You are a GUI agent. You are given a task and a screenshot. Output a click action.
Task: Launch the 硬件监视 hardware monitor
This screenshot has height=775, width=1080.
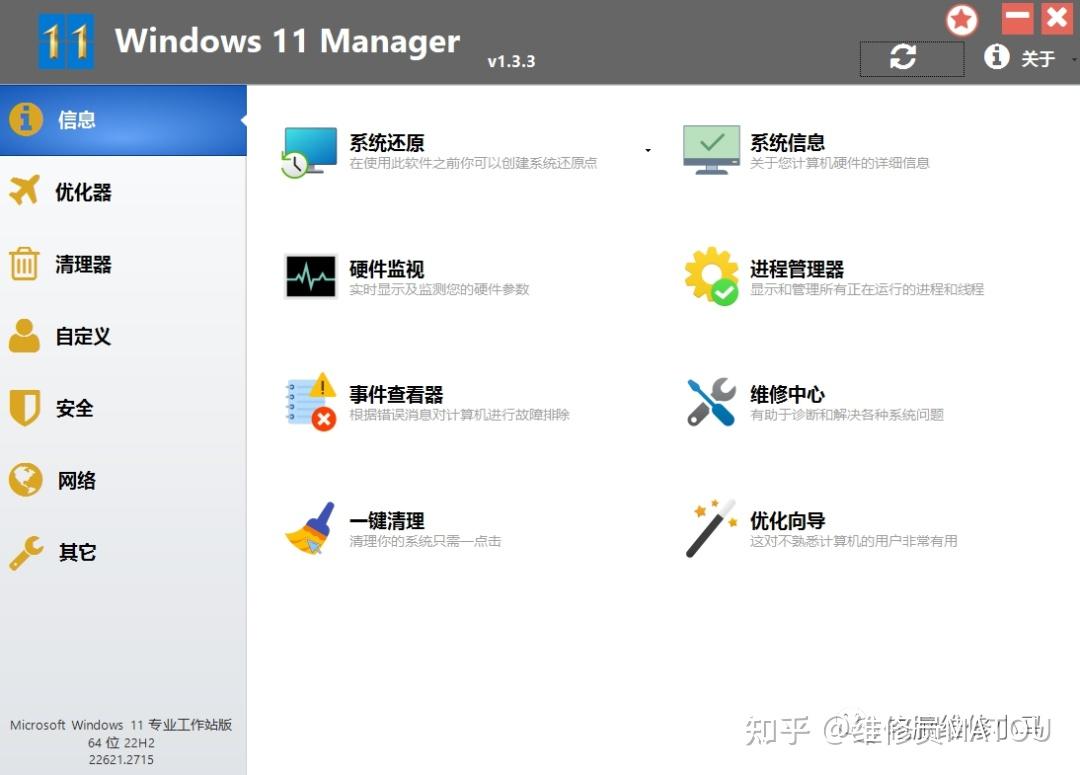coord(387,269)
